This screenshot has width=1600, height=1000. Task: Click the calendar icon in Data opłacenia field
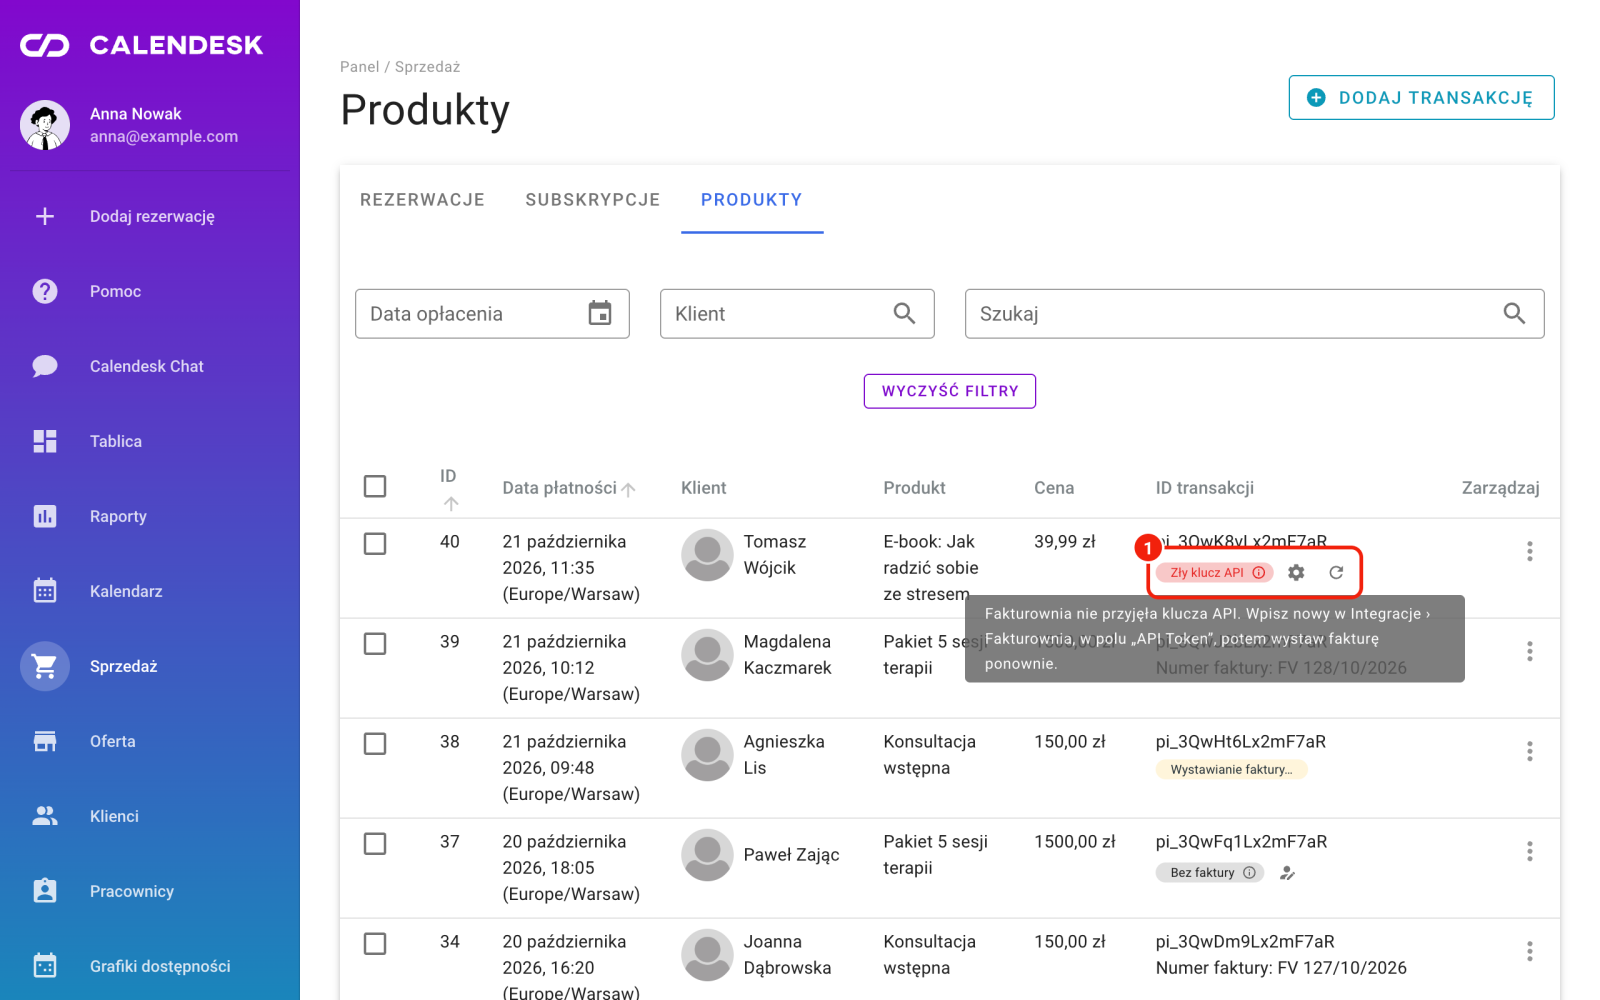pos(600,313)
